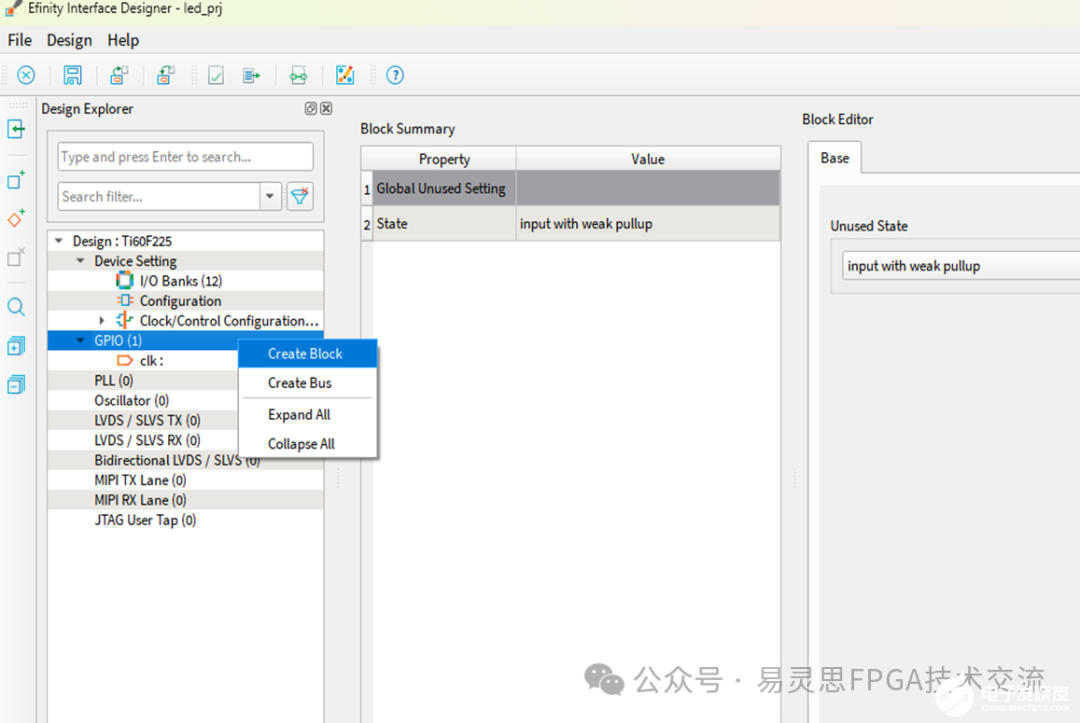Open the show/hide resource assigner icon
The height and width of the screenshot is (723, 1080).
(x=298, y=75)
